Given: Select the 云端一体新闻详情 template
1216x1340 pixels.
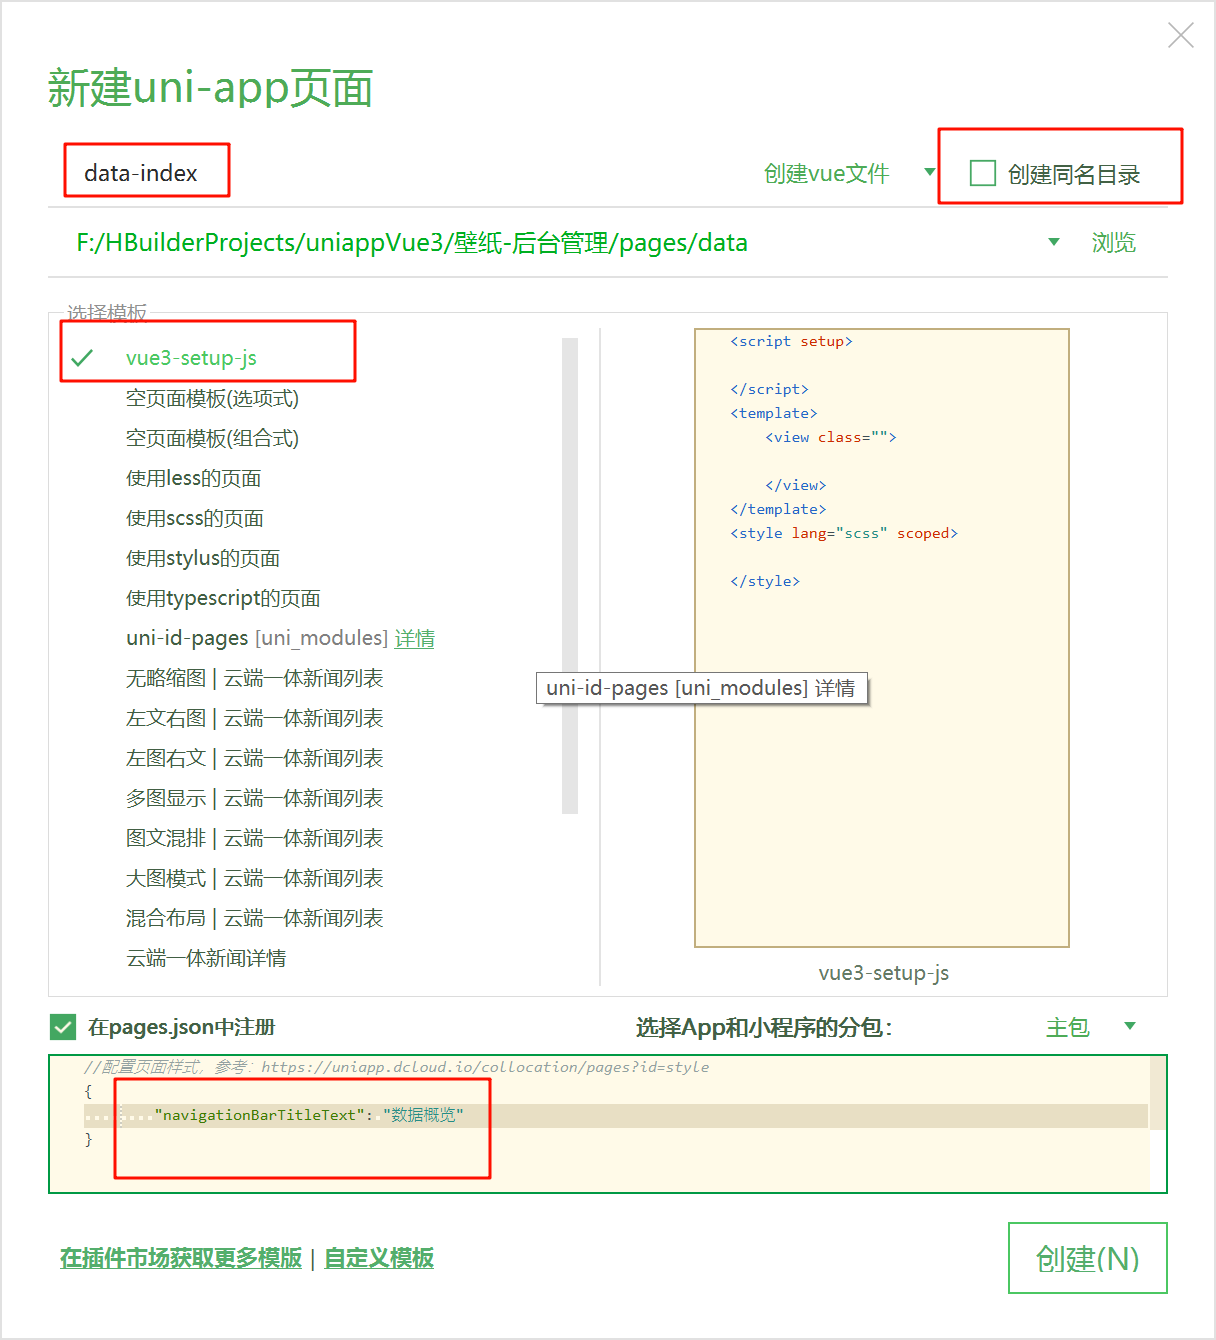Looking at the screenshot, I should [206, 958].
